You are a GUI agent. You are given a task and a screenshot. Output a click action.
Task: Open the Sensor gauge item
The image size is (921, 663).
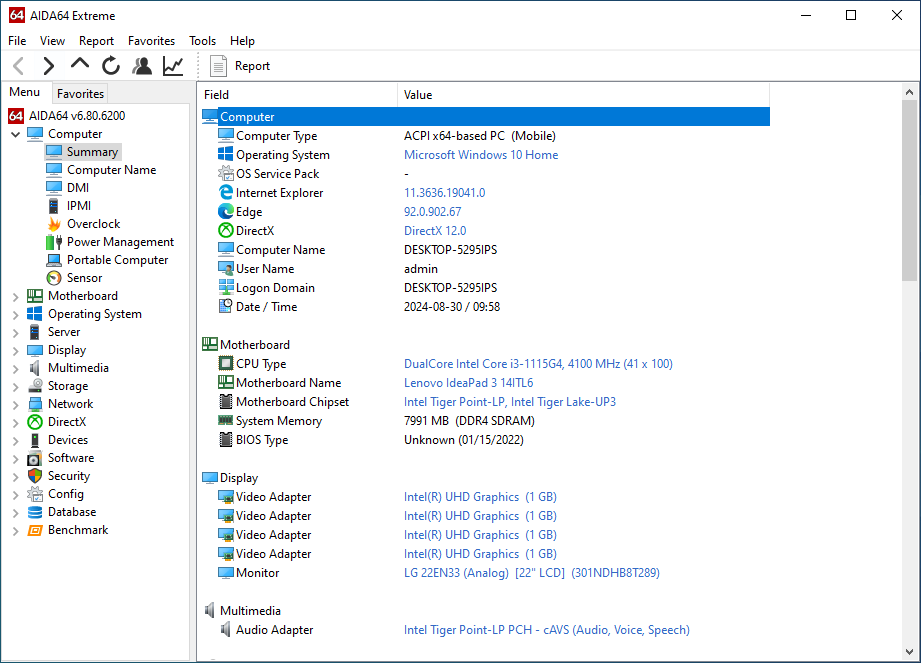(x=54, y=278)
